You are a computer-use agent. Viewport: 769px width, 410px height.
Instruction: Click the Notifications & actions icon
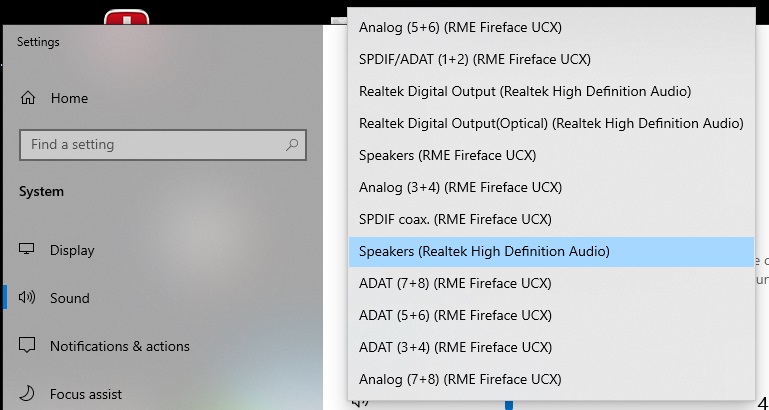[x=28, y=346]
